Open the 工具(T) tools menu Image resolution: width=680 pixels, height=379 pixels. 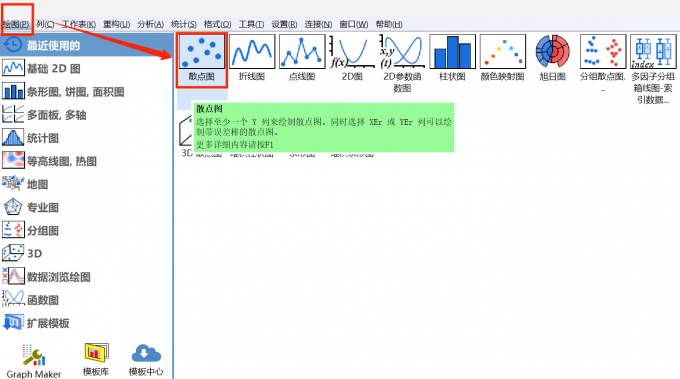251,24
